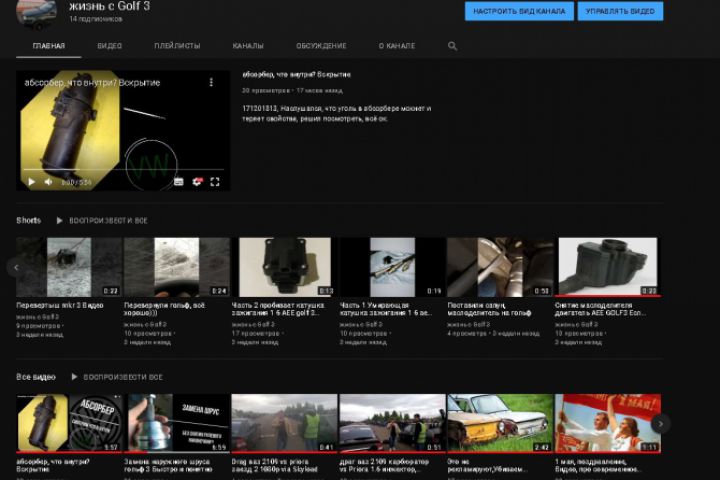This screenshot has height=480, width=720.
Task: Open the Абсорбер thumbnail in all videos
Action: click(69, 424)
